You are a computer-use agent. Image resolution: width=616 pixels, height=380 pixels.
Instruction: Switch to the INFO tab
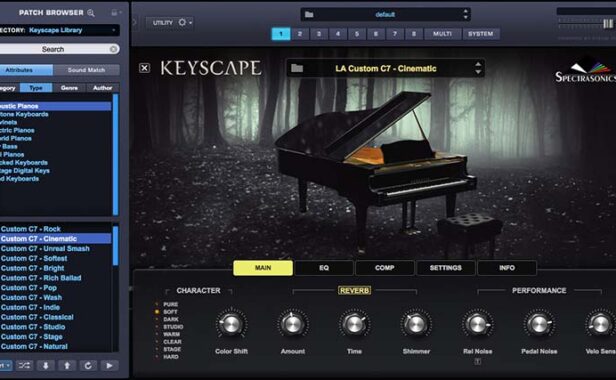(507, 268)
